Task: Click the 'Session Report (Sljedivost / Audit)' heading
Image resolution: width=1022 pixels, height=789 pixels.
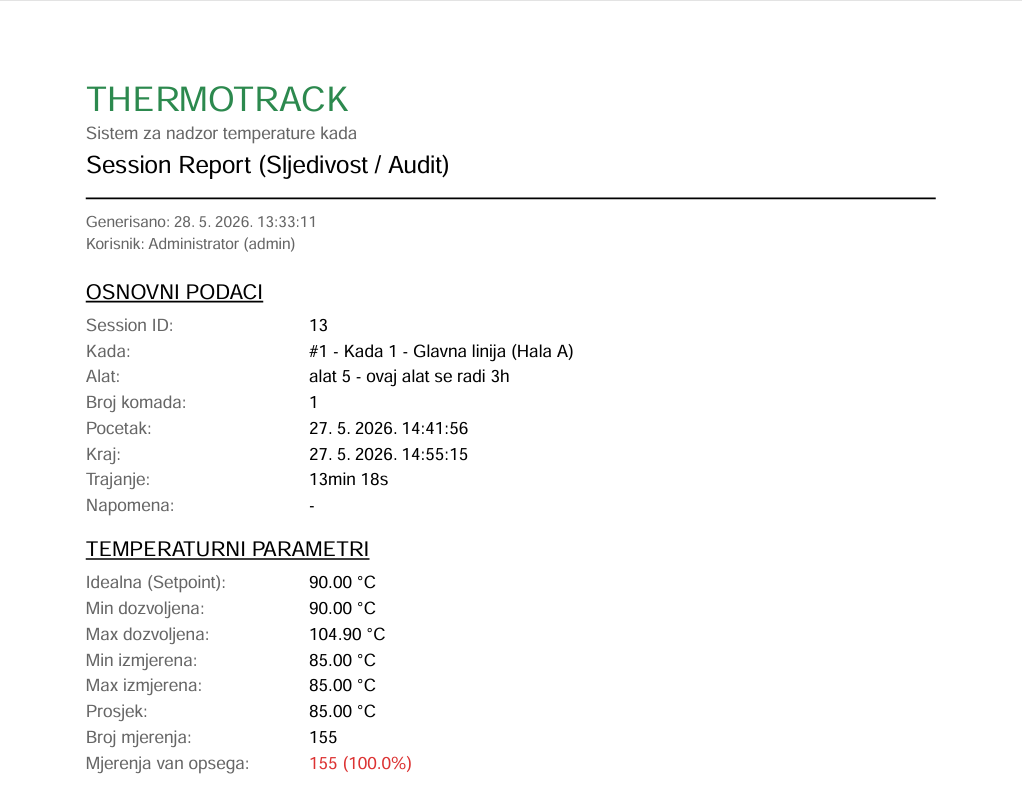Action: tap(268, 165)
